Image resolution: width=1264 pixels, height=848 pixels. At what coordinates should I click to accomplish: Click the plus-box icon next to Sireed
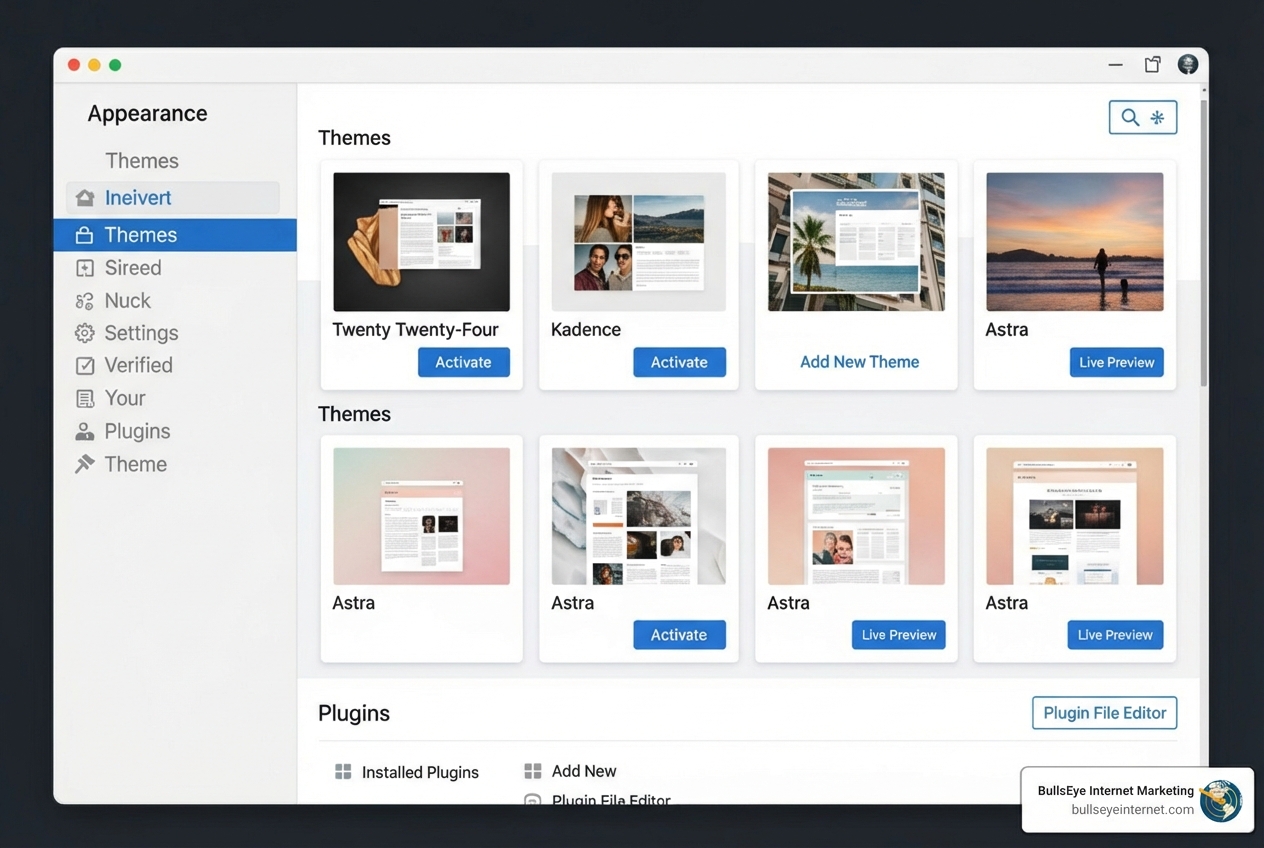coord(85,268)
